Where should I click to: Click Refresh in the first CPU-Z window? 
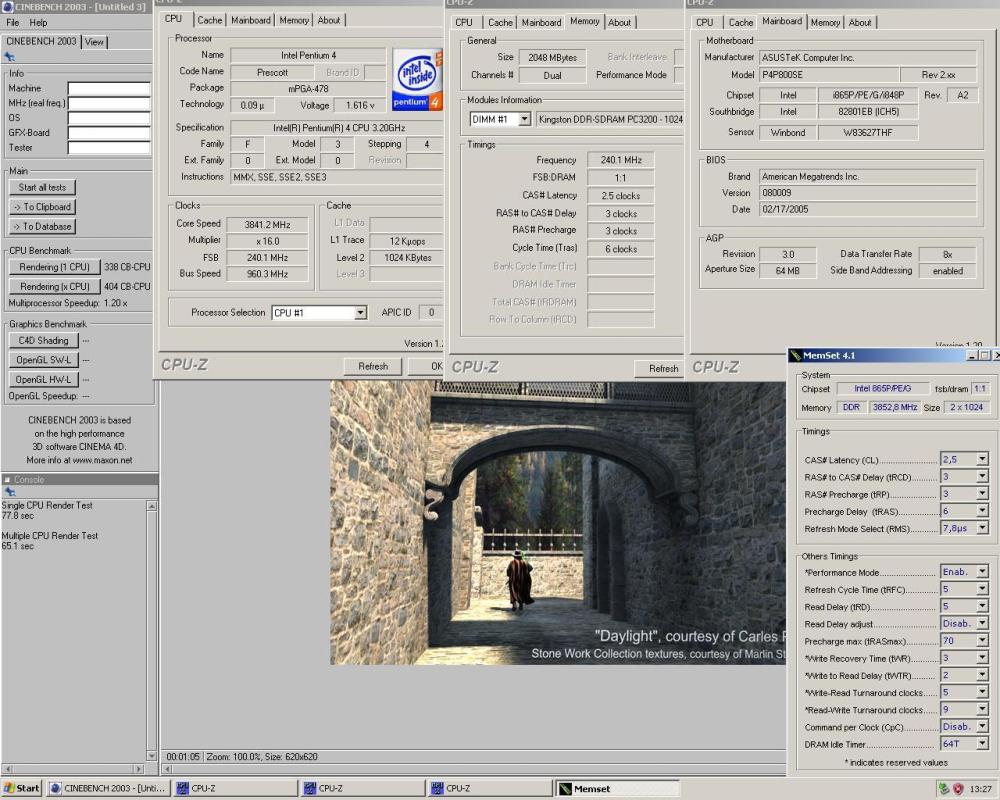pos(373,366)
